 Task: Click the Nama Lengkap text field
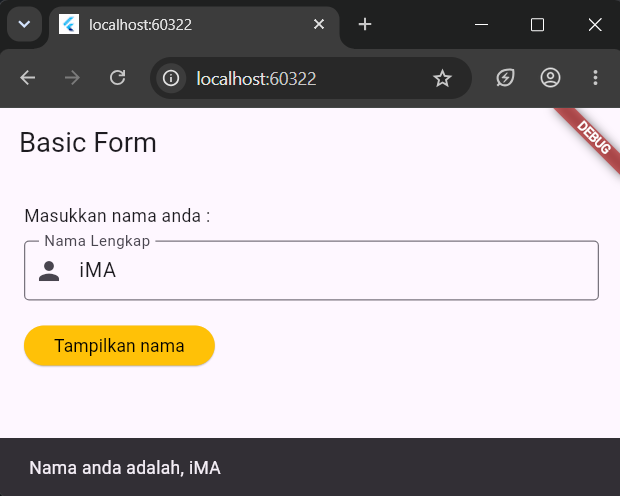(312, 271)
